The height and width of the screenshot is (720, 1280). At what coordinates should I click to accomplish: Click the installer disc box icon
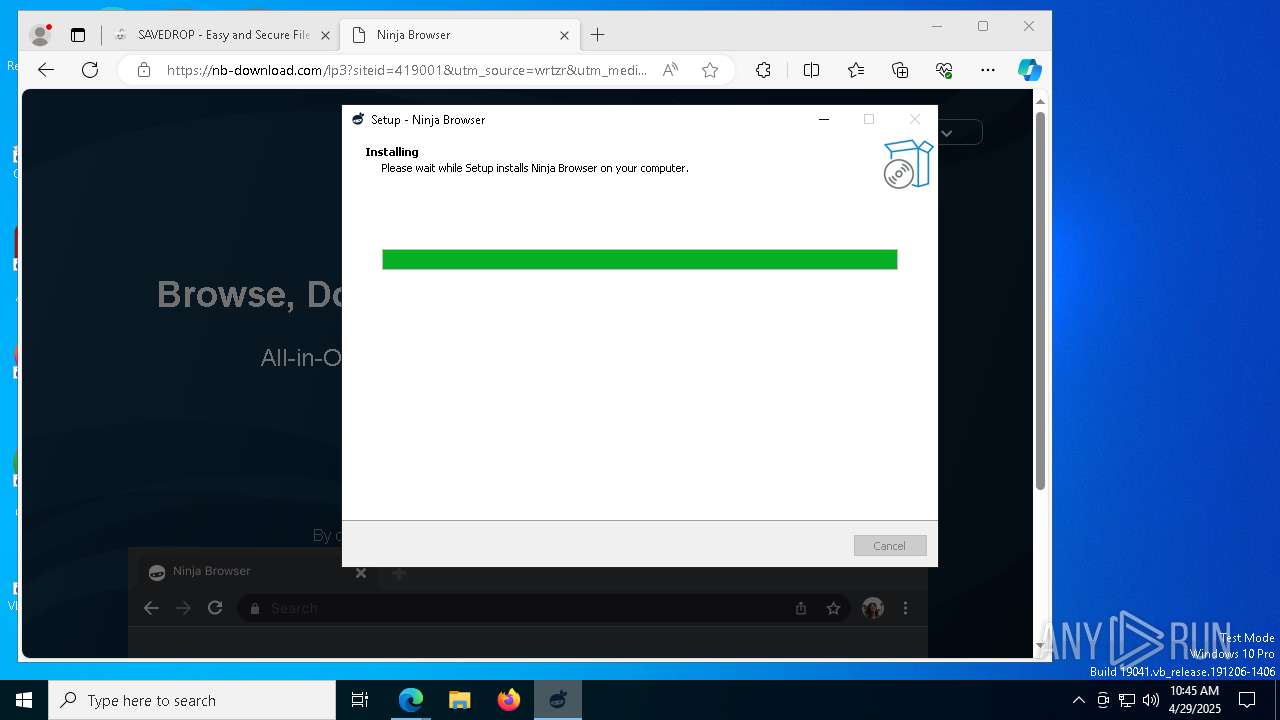point(908,164)
